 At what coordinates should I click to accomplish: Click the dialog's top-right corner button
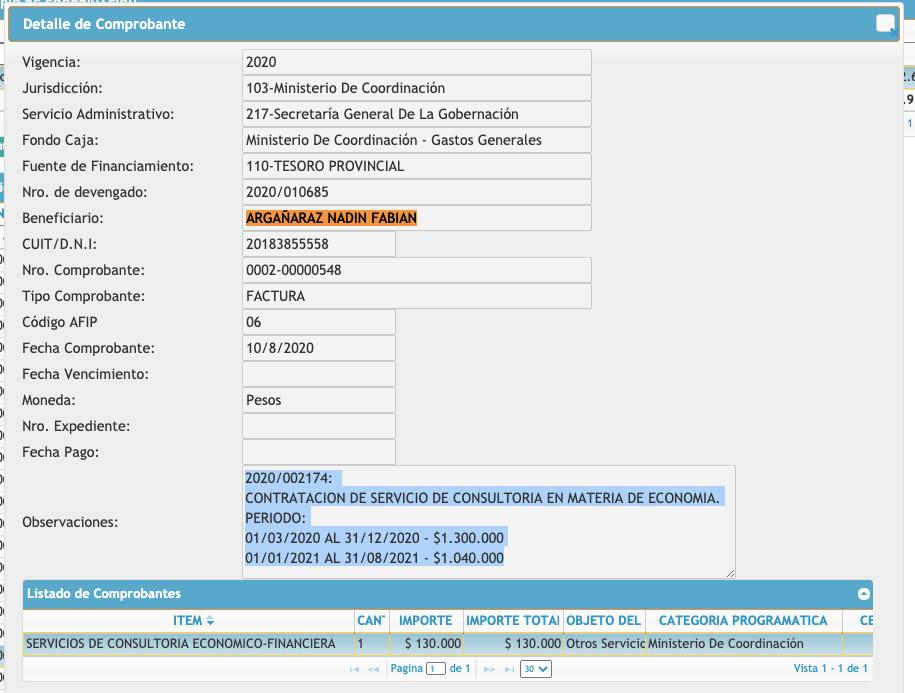(885, 24)
